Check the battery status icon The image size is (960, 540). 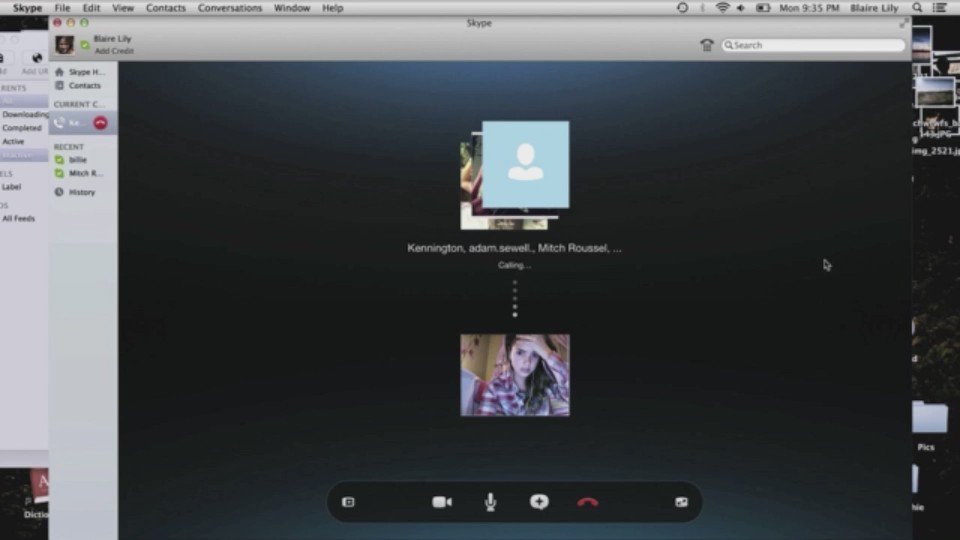tap(763, 8)
